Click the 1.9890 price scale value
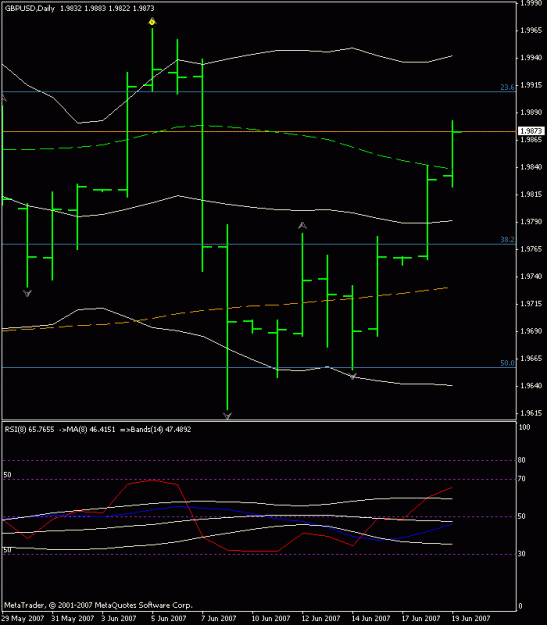Screen dimensions: 547x625 coord(531,112)
